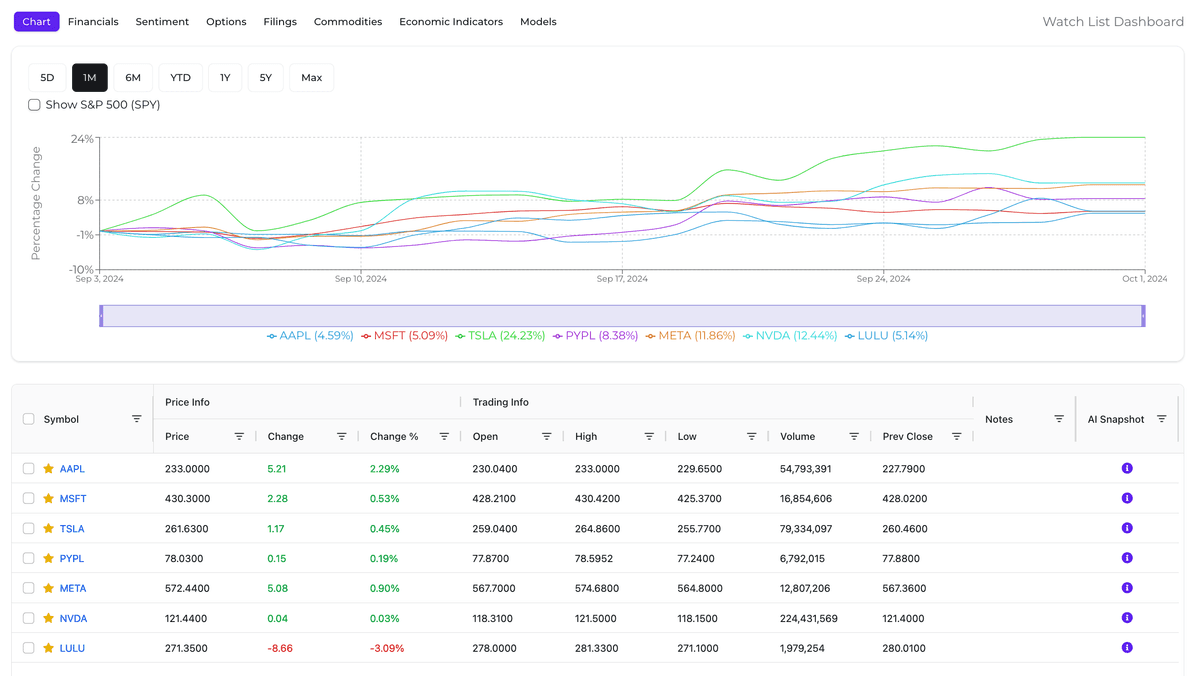Viewport: 1200px width, 676px height.
Task: Select the Max time range button
Action: [x=312, y=77]
